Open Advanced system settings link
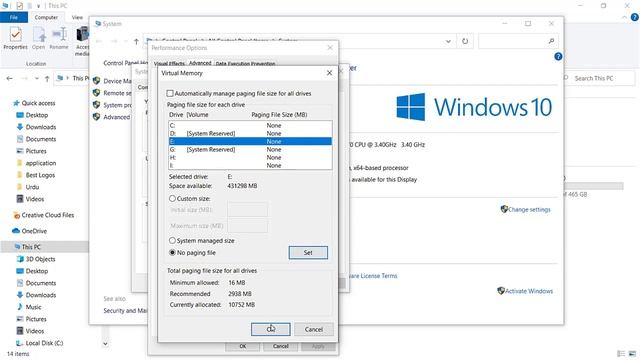 click(x=117, y=117)
